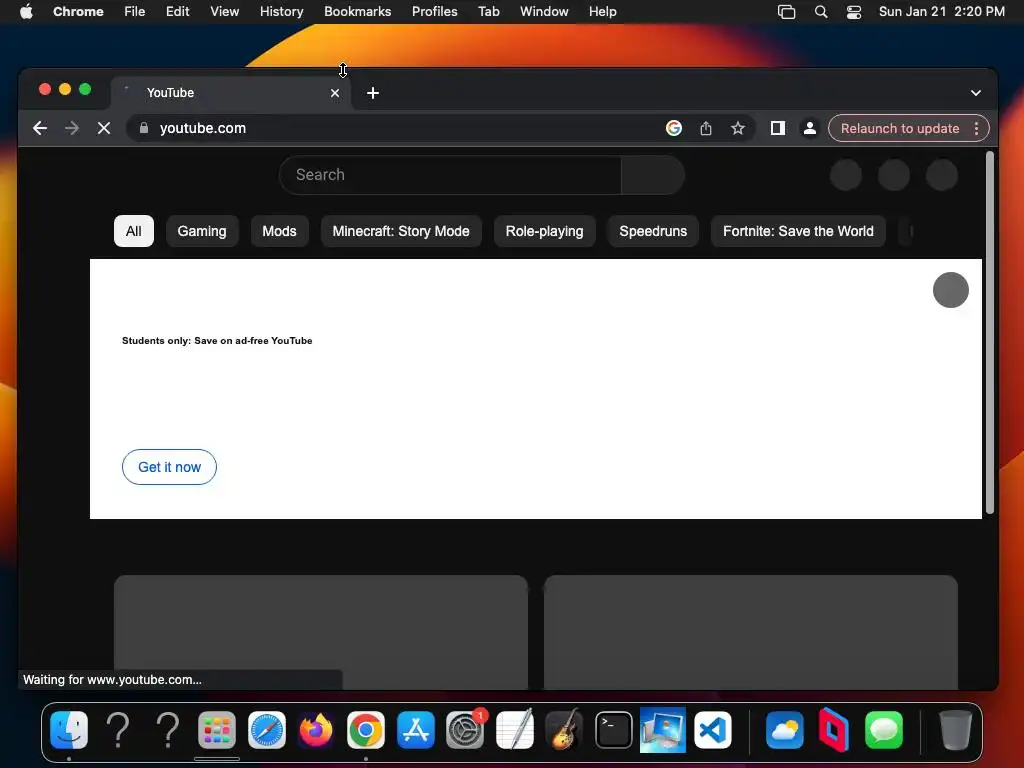
Task: Select Minecraft: Story Mode chip
Action: (401, 231)
